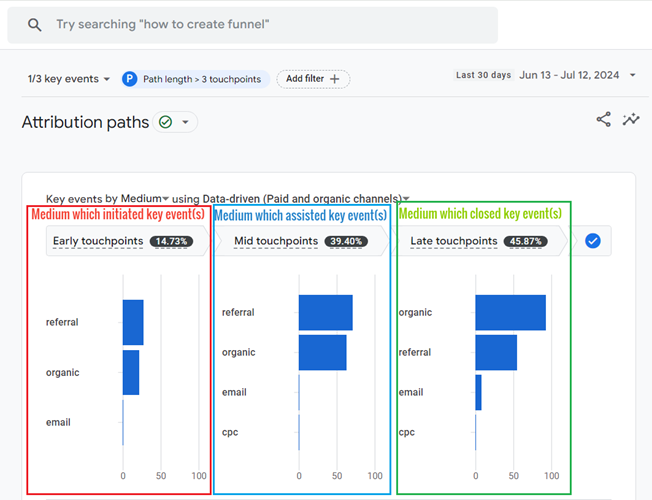Click the share report icon

(604, 119)
